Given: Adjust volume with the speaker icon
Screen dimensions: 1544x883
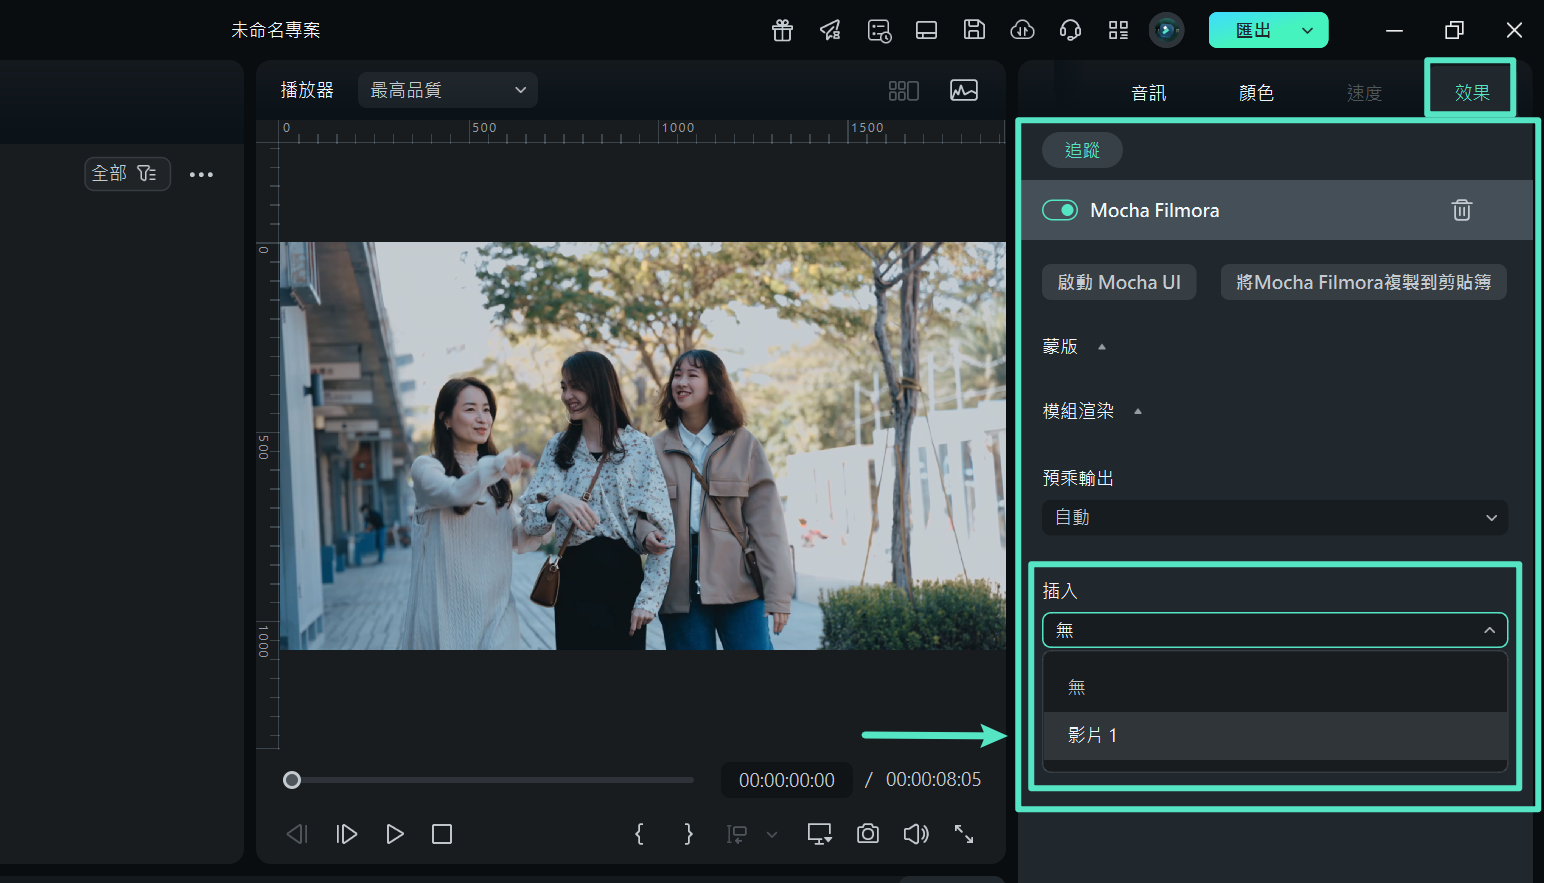Looking at the screenshot, I should pos(916,834).
